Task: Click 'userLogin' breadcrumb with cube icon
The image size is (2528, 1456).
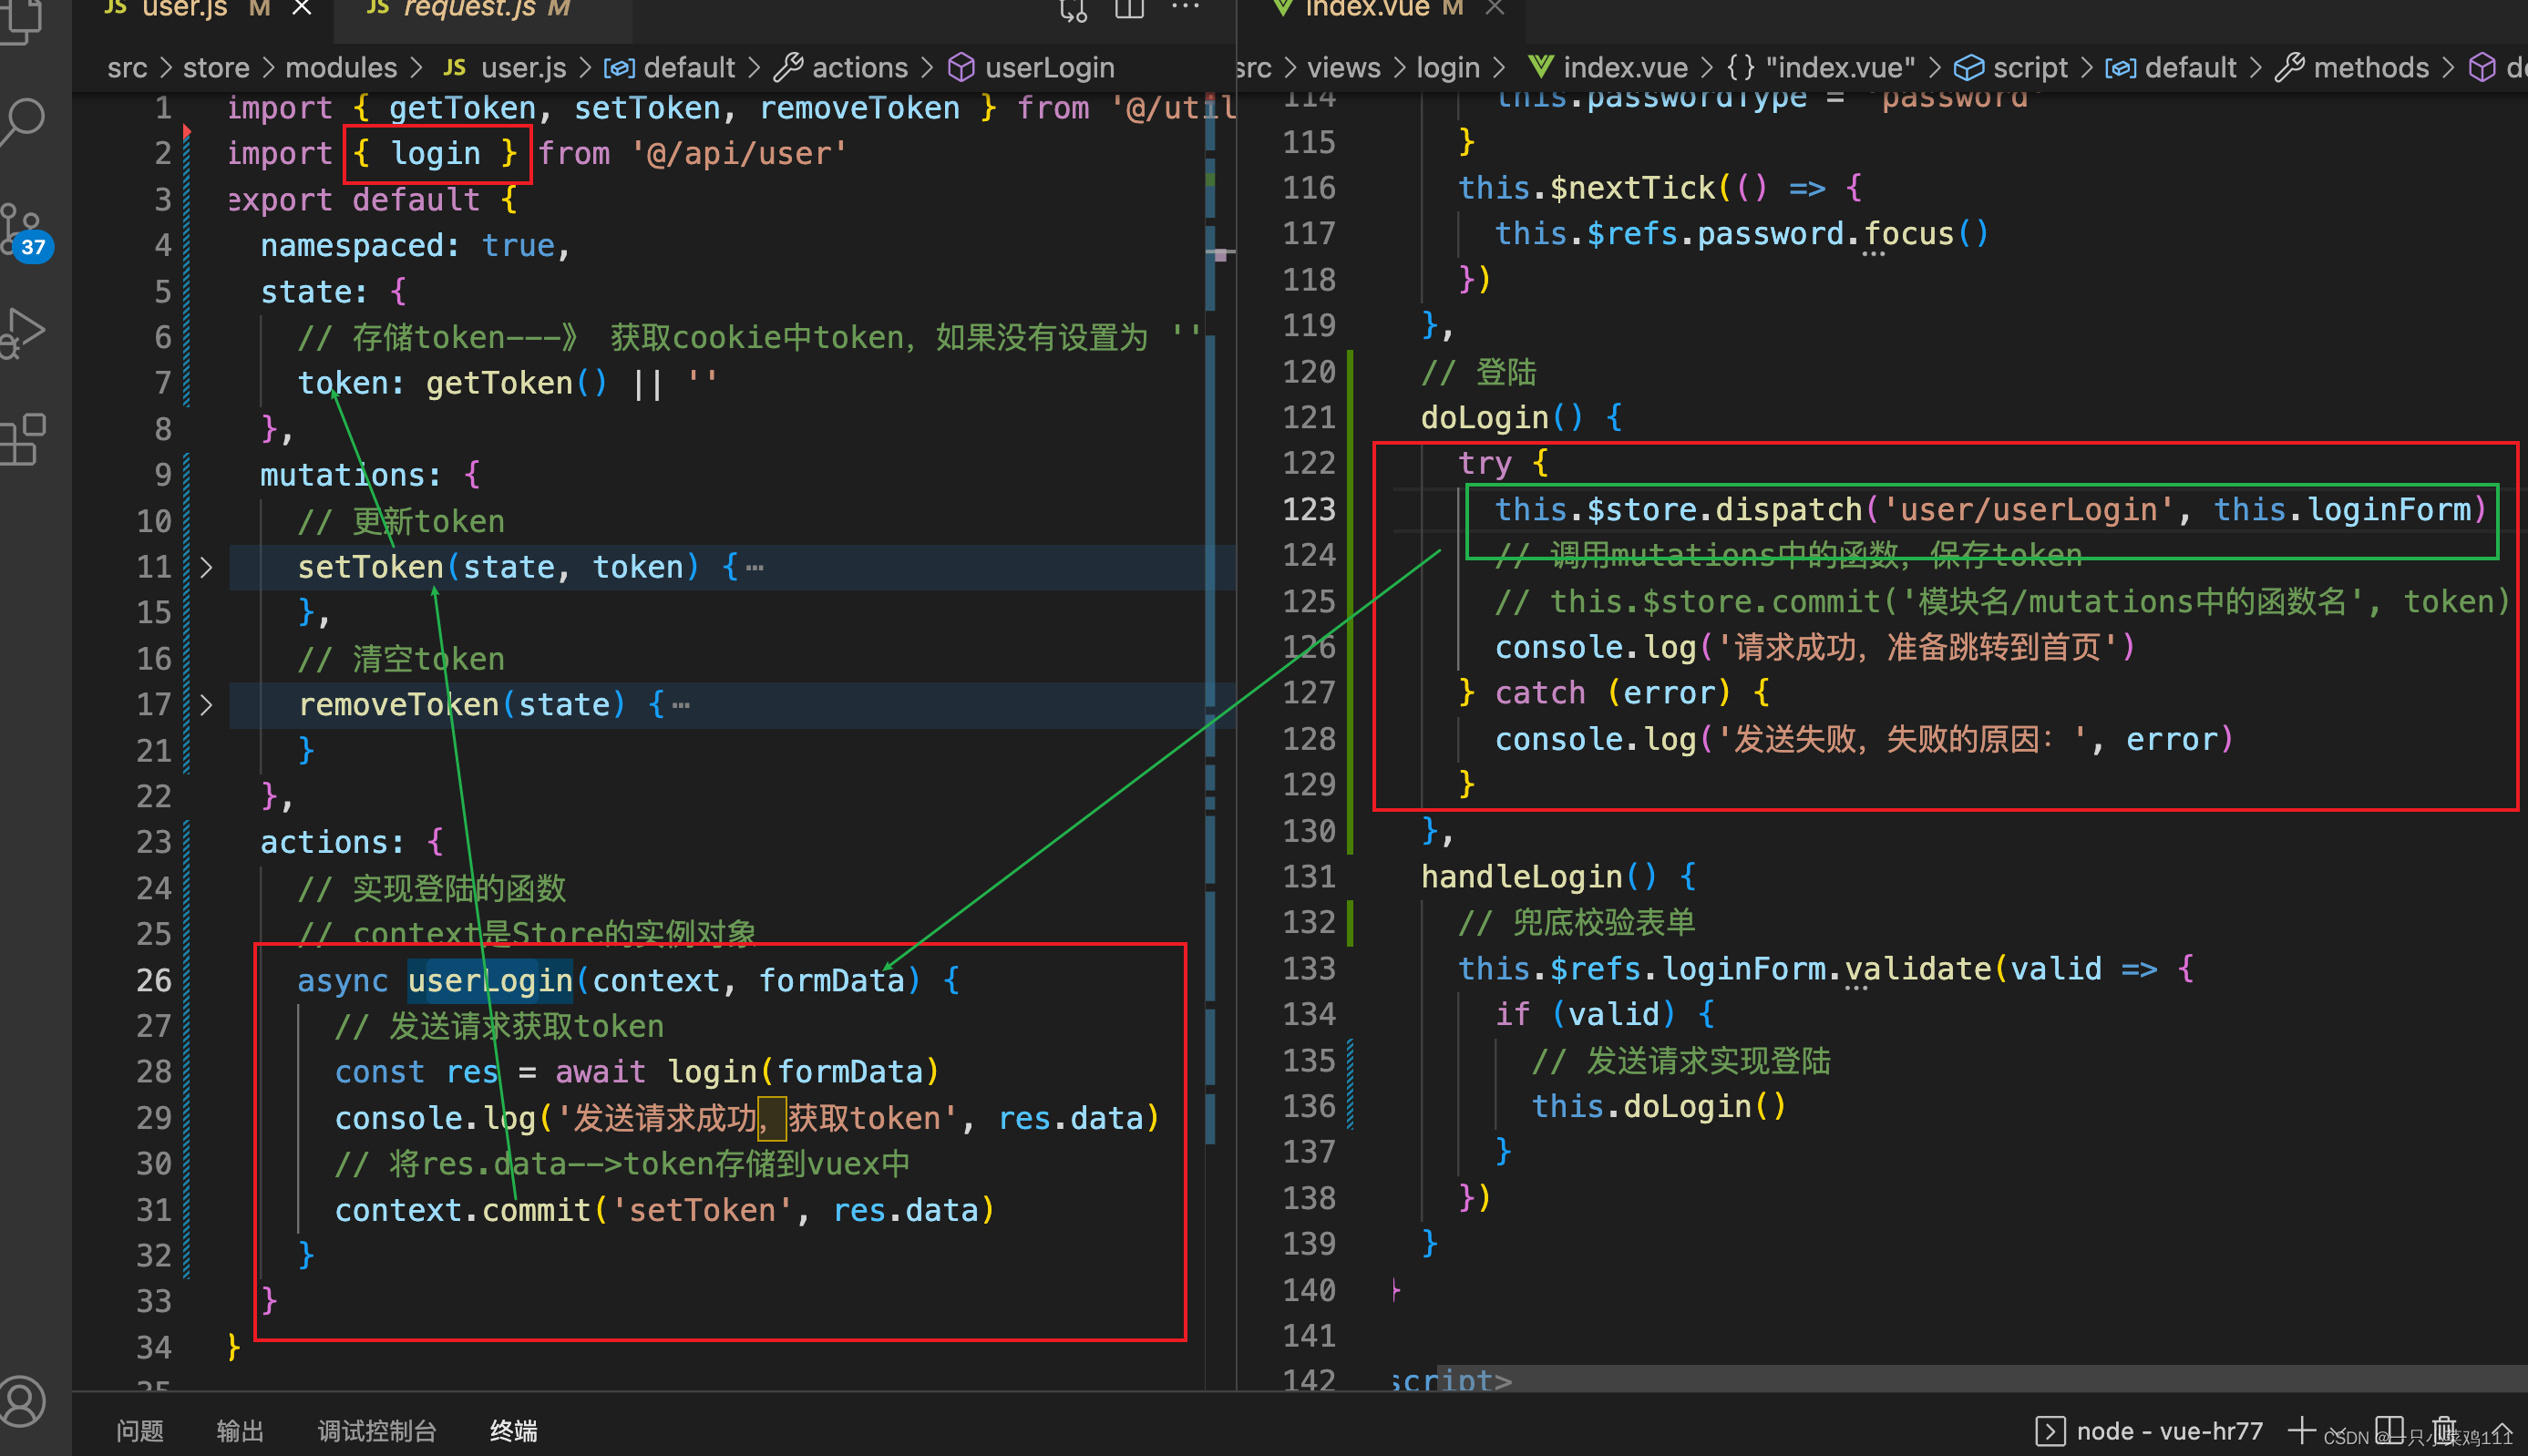Action: [x=1031, y=68]
